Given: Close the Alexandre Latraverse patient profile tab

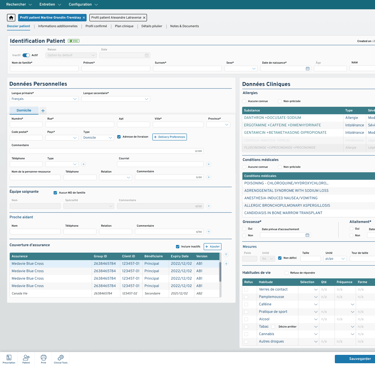Looking at the screenshot, I should tap(144, 18).
